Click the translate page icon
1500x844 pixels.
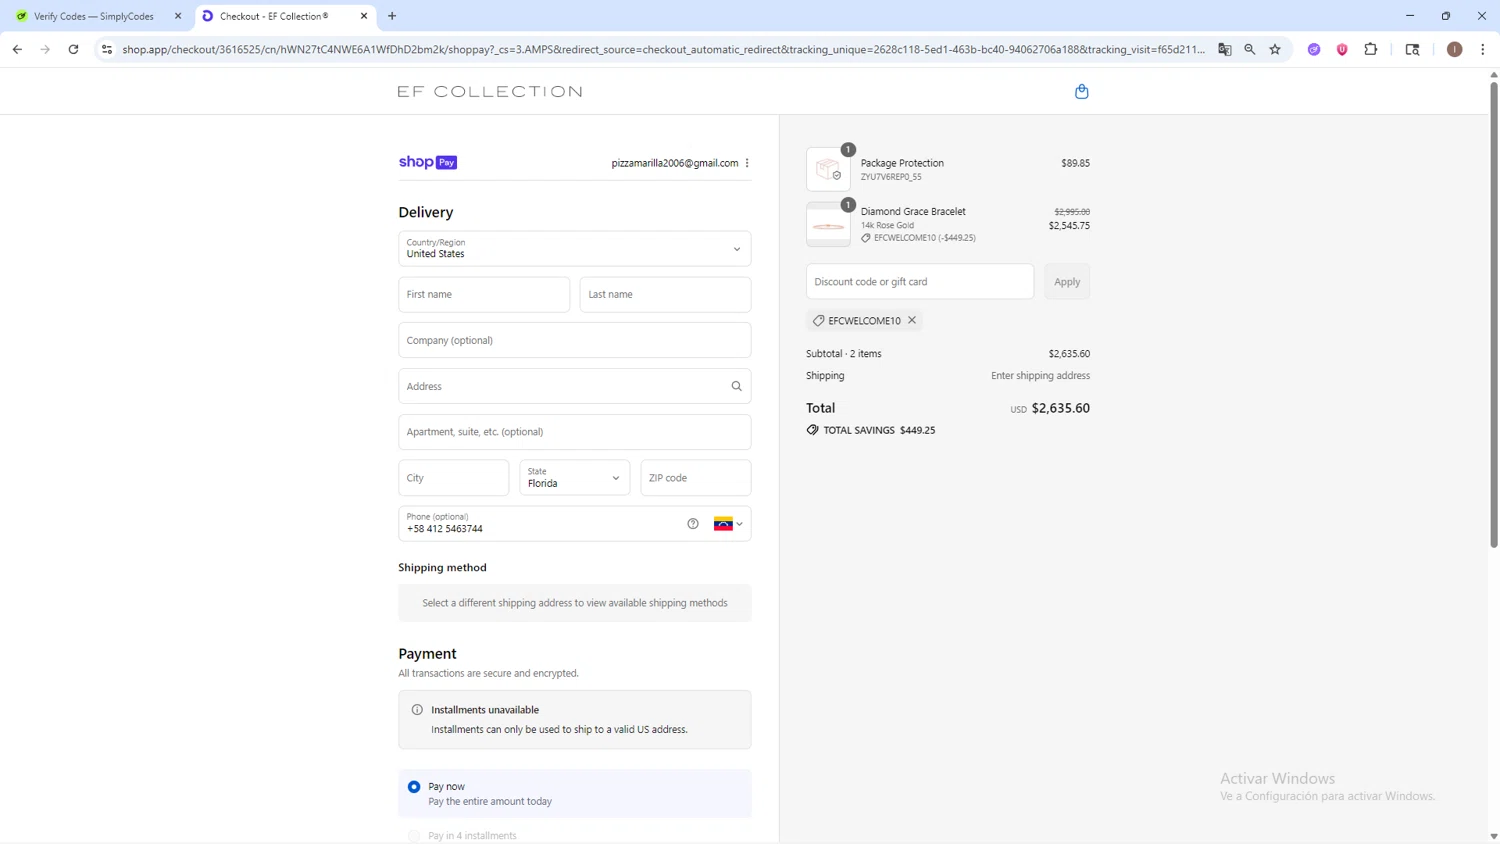(1224, 49)
